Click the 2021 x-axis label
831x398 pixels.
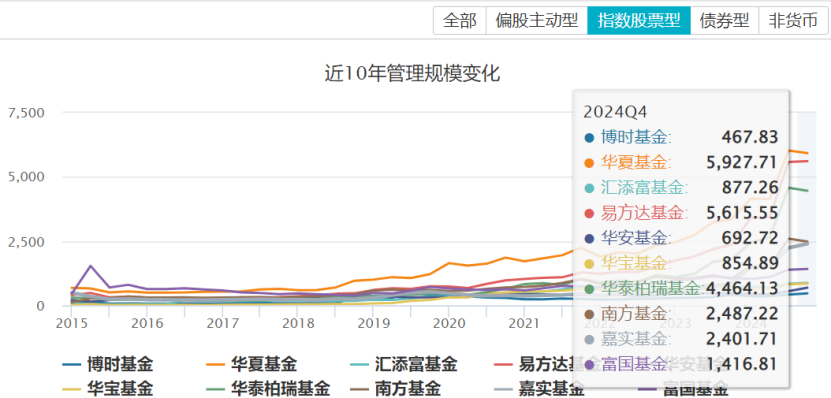pos(524,323)
